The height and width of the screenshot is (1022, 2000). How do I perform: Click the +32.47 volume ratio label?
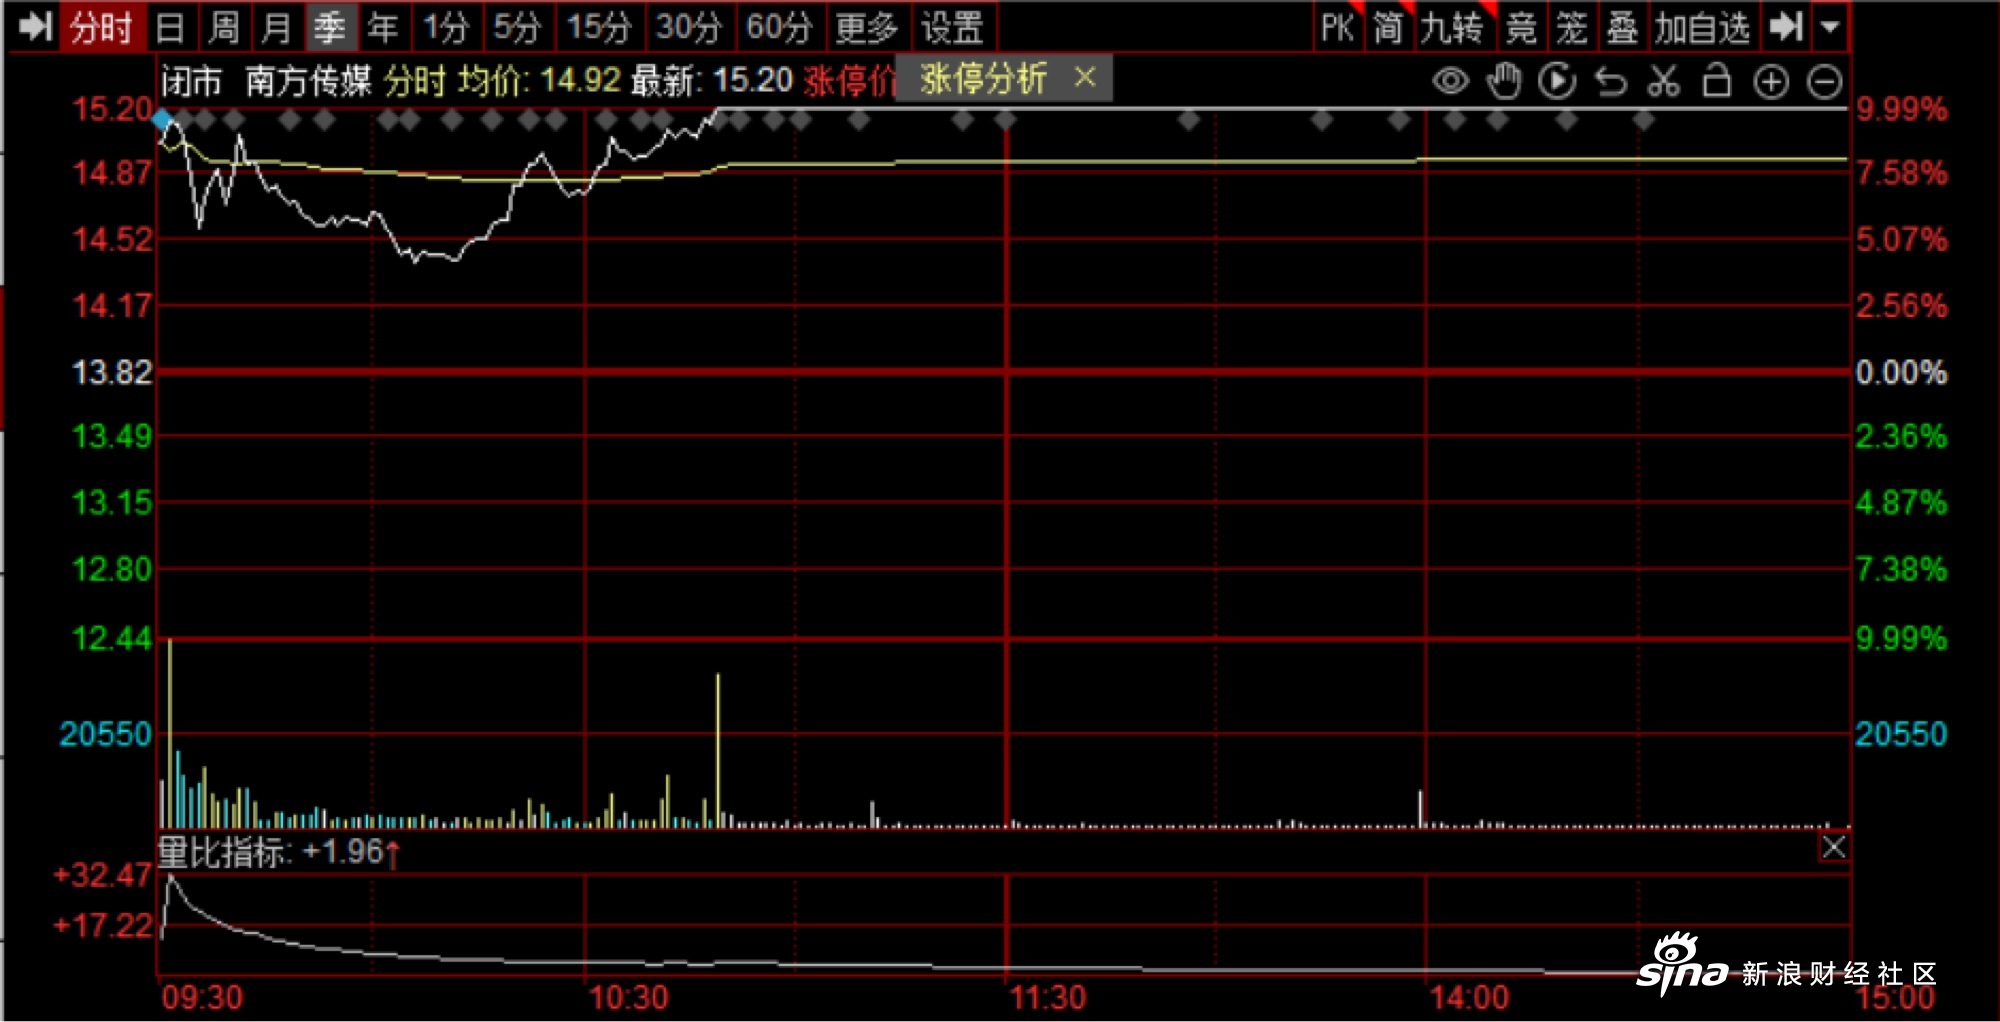point(103,875)
